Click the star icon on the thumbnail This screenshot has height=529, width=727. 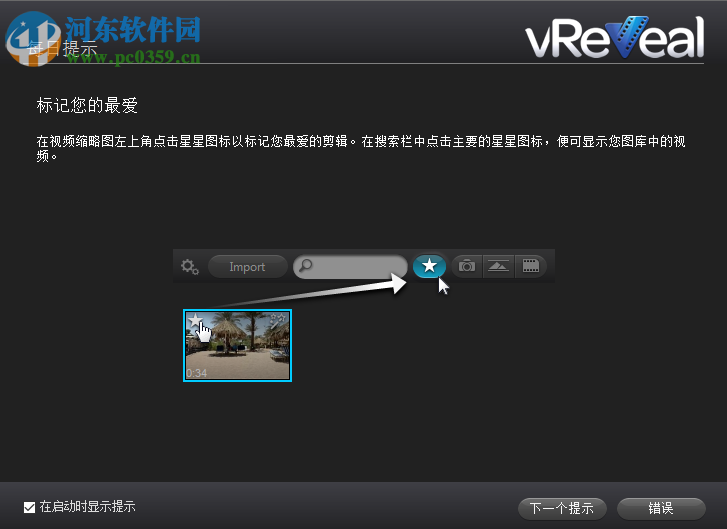[x=195, y=320]
